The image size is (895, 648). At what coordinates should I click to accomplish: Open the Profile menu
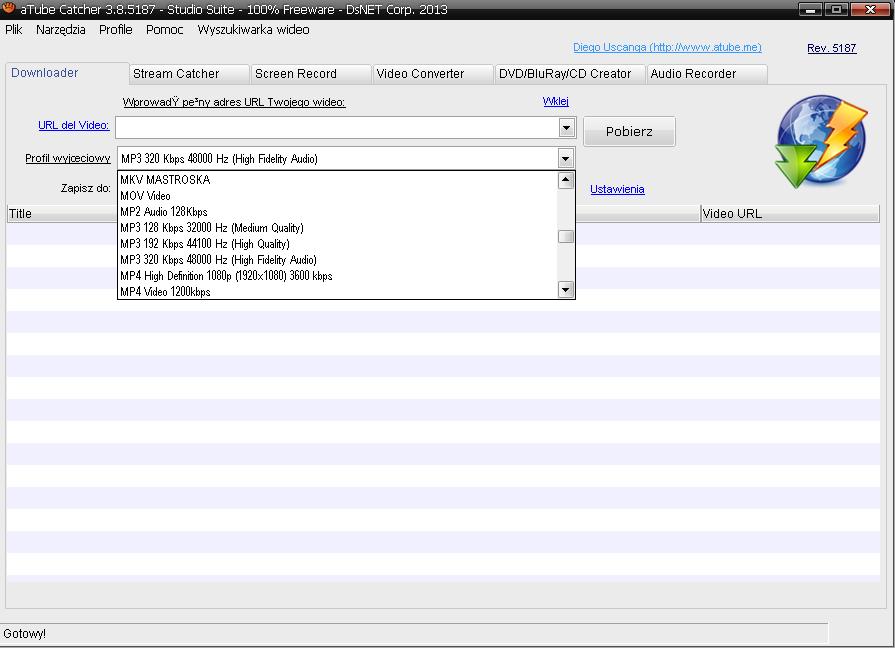coord(115,30)
